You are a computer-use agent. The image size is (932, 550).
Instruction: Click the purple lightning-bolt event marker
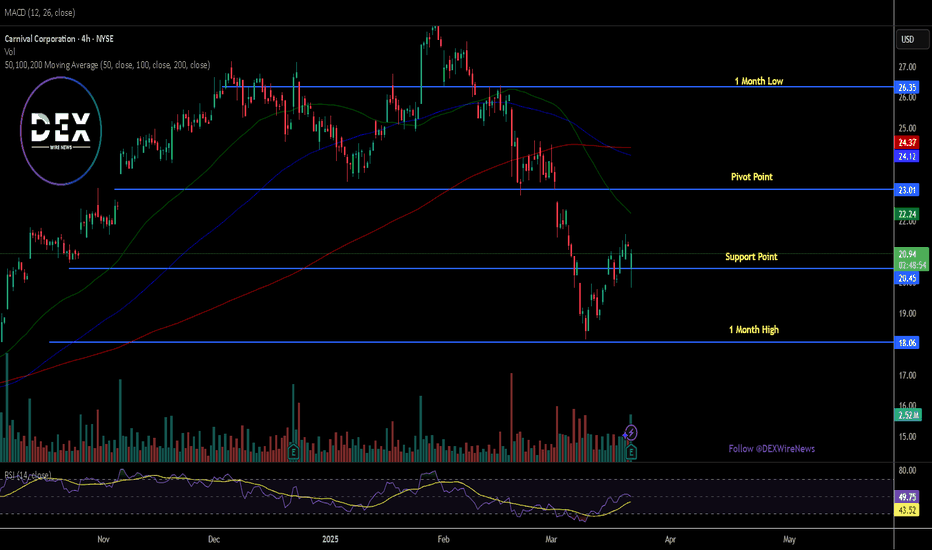(x=631, y=432)
